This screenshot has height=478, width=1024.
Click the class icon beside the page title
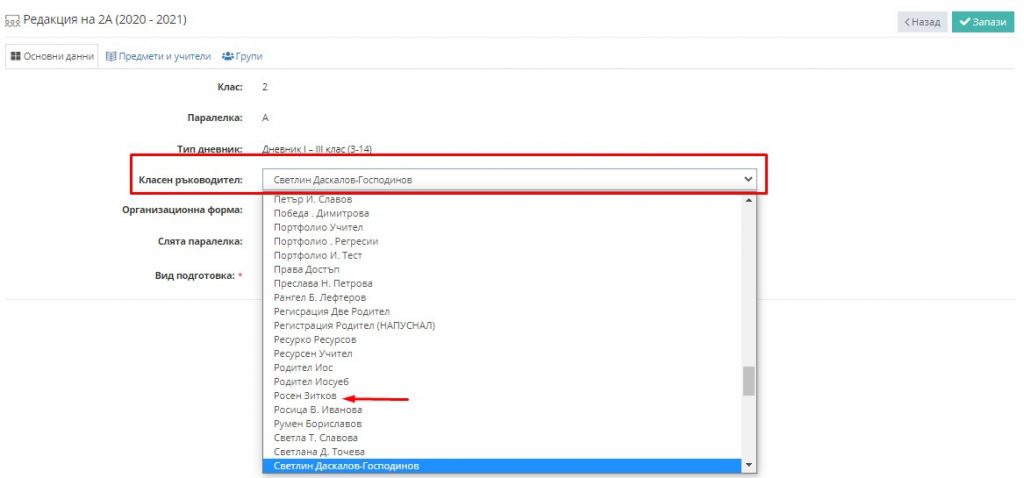pyautogui.click(x=13, y=20)
